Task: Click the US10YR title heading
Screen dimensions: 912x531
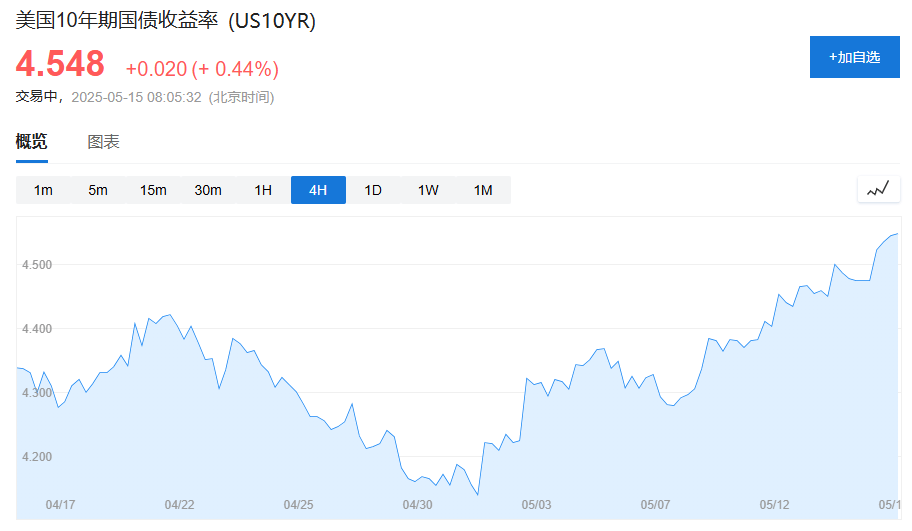Action: (x=166, y=21)
